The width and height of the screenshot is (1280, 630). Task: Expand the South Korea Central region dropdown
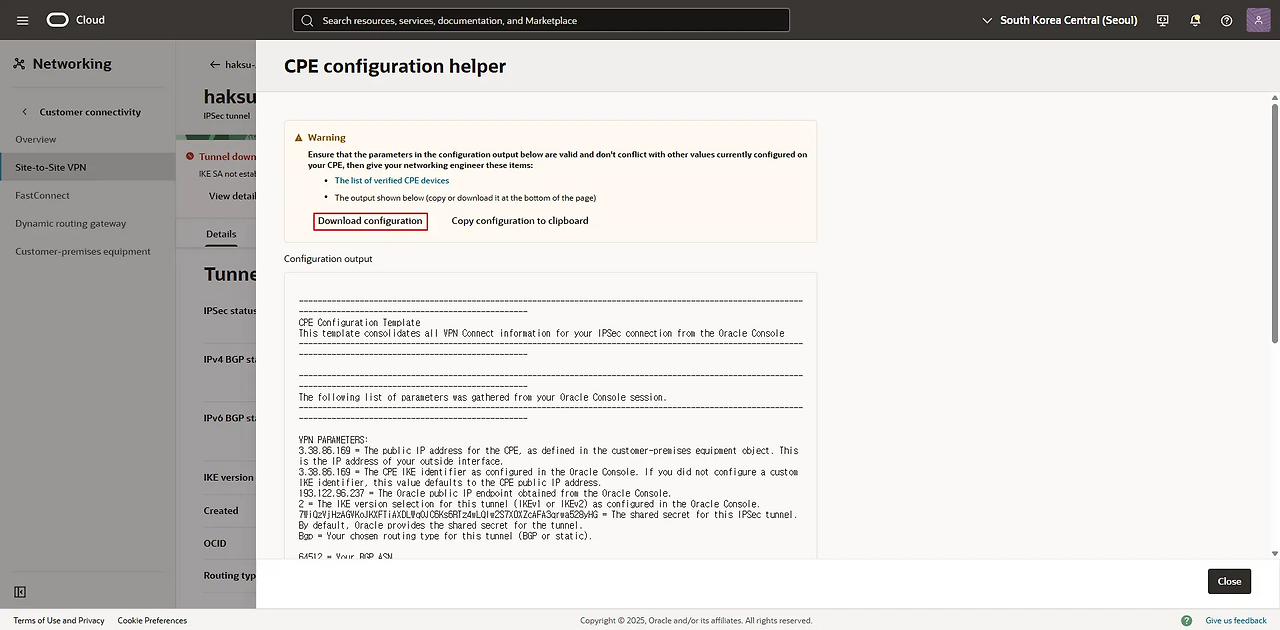pyautogui.click(x=1060, y=20)
